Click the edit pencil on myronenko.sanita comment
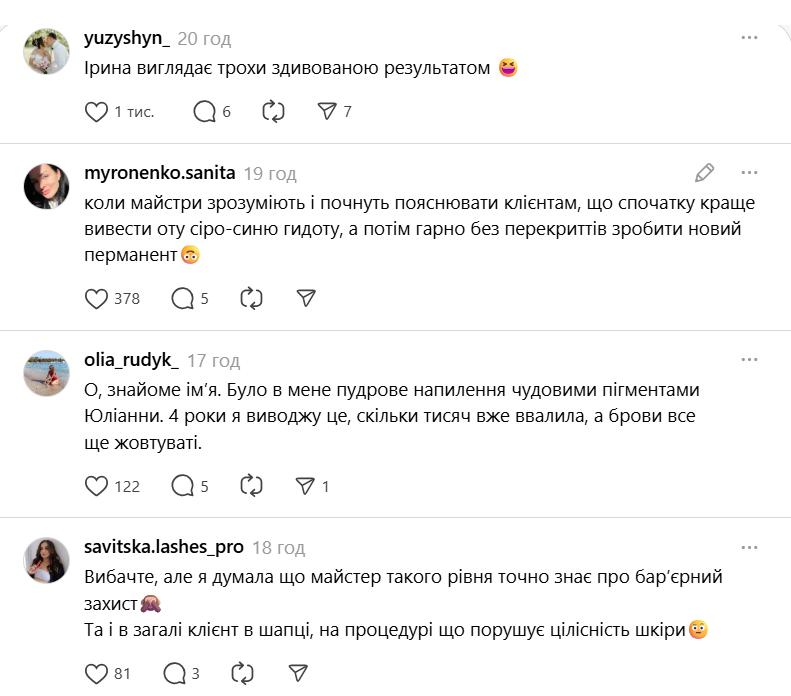Image resolution: width=791 pixels, height=696 pixels. [704, 171]
